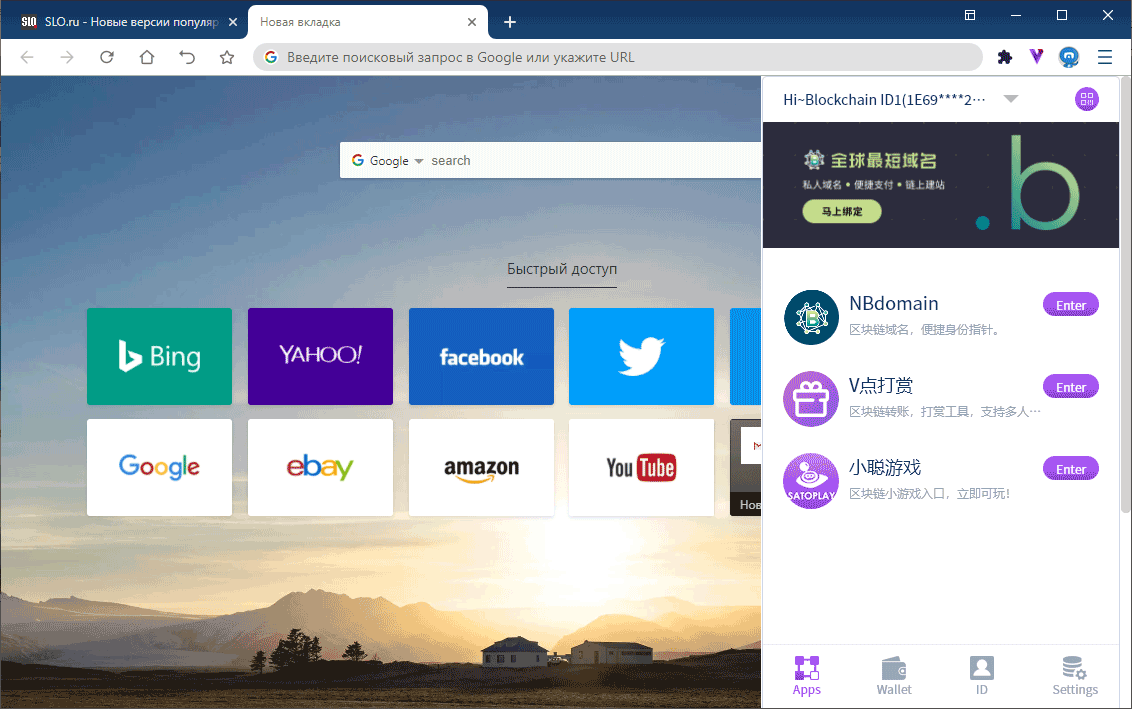Open the browser hamburger menu
The width and height of the screenshot is (1132, 709).
(x=1105, y=57)
